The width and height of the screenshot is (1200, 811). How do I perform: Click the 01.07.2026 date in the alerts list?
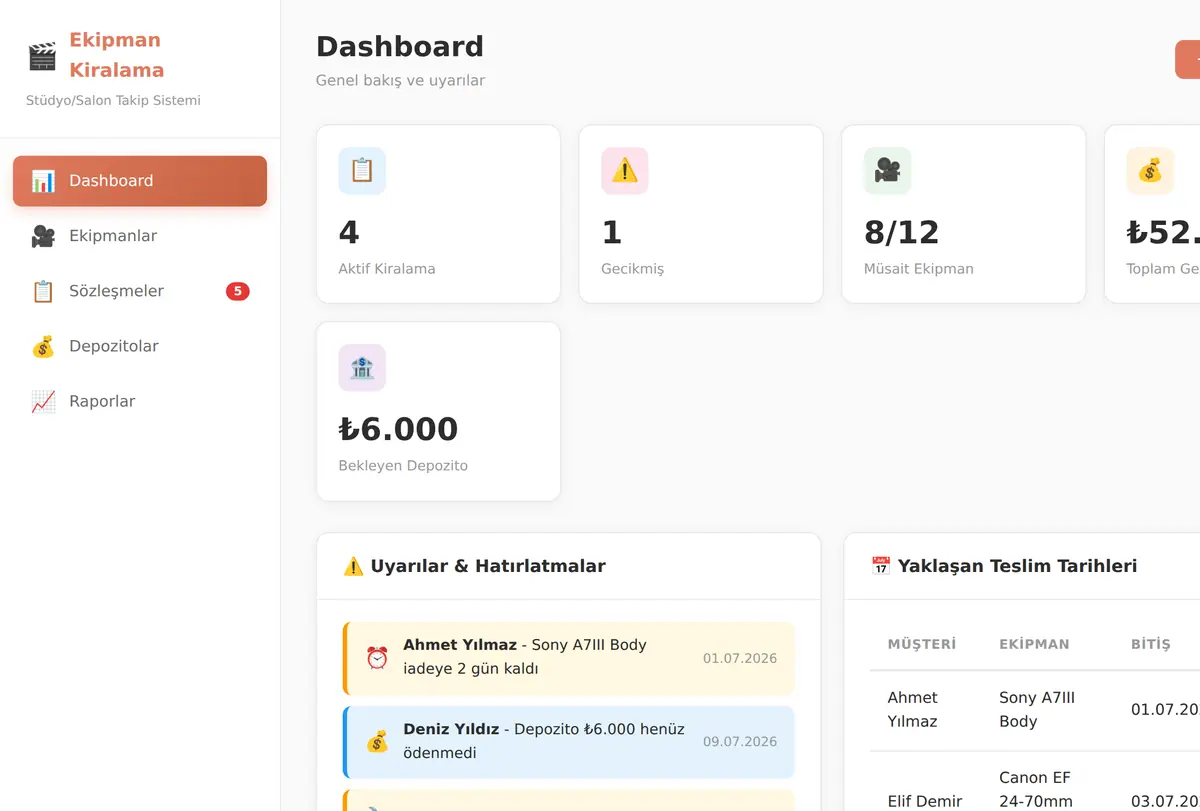click(740, 658)
